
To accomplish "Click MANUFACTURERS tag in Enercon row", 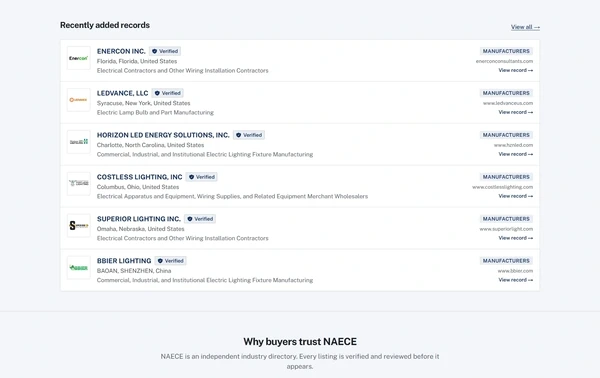I will tap(506, 51).
